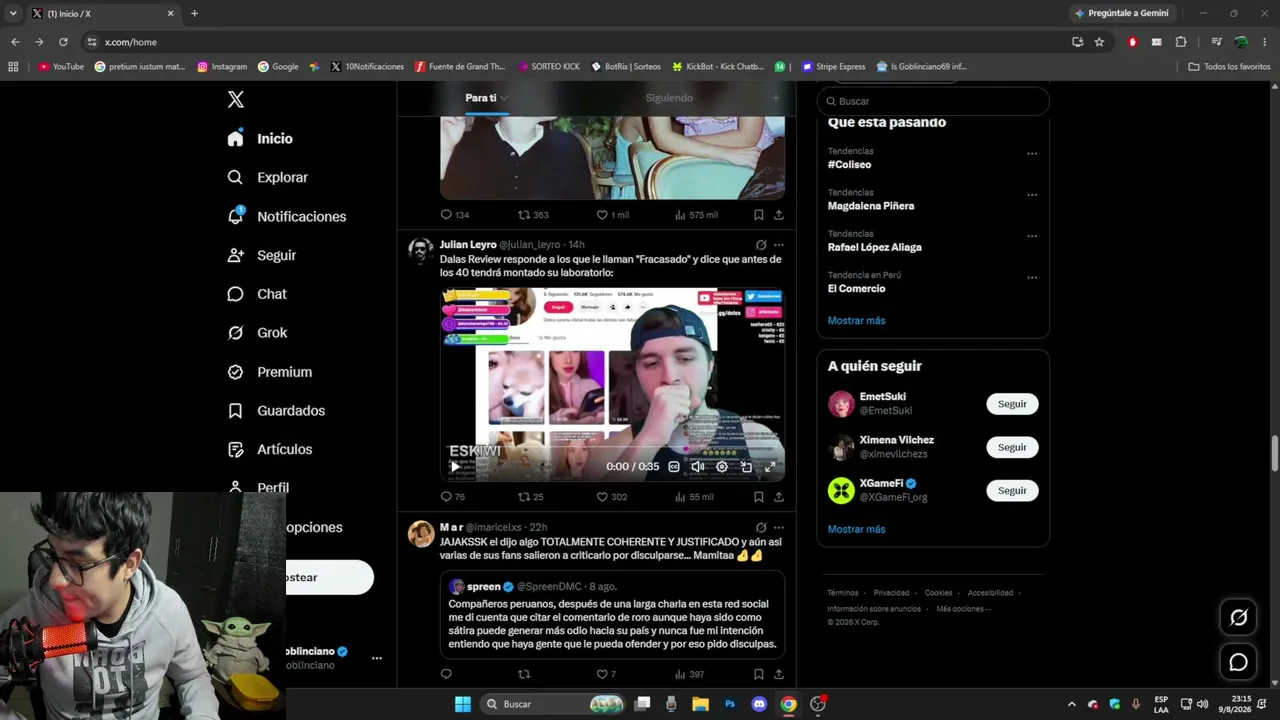Screen dimensions: 1280x720
Task: Click Mostrar más under trends
Action: (856, 320)
